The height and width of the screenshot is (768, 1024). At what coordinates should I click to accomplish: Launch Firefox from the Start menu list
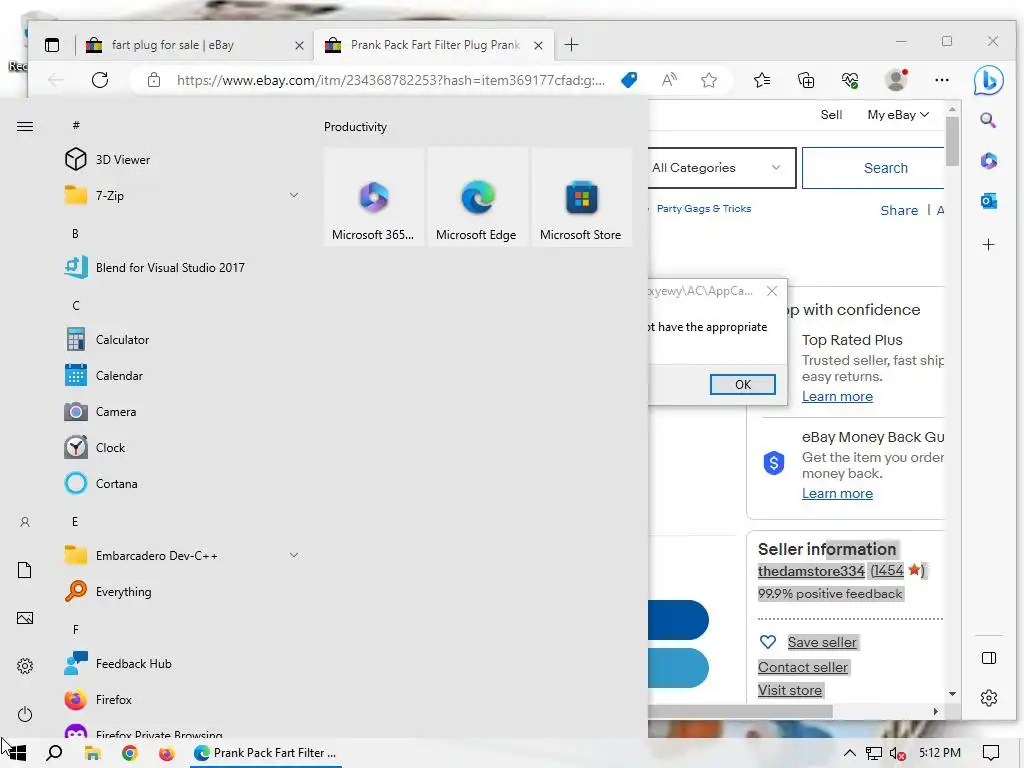(183, 699)
